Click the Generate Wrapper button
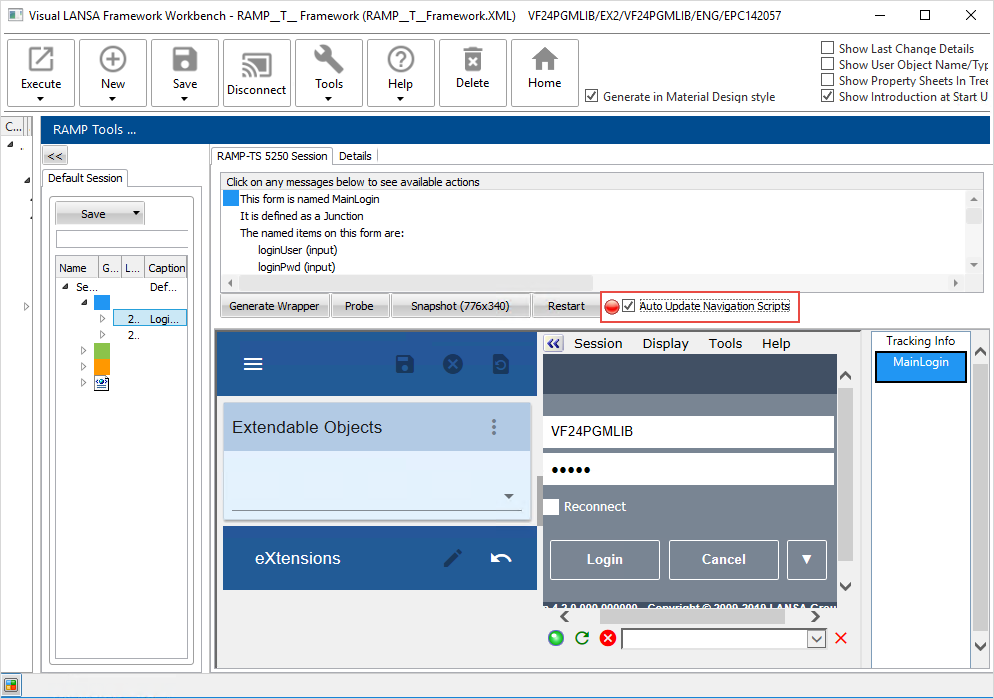 pyautogui.click(x=274, y=306)
